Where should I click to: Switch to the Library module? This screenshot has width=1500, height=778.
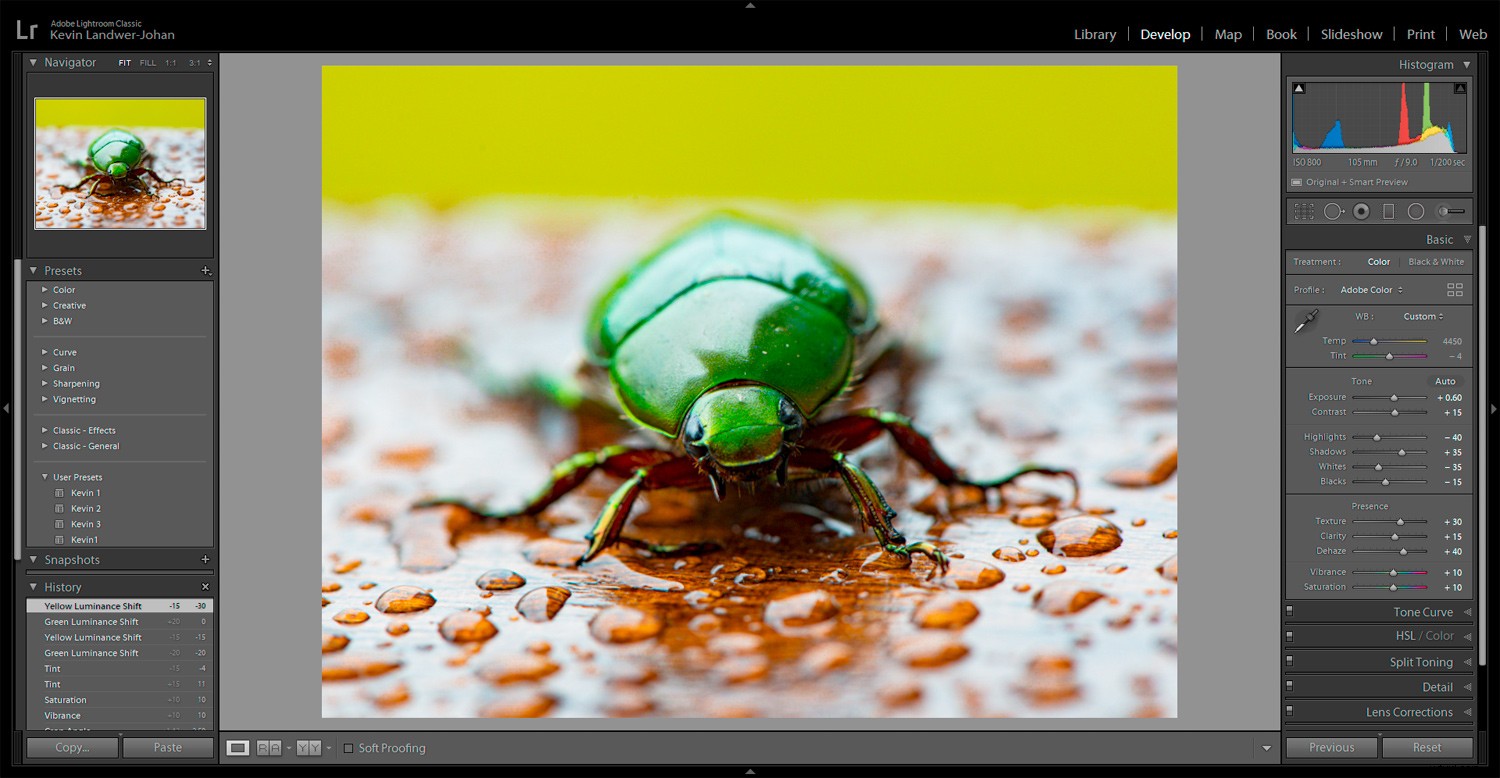[x=1094, y=33]
